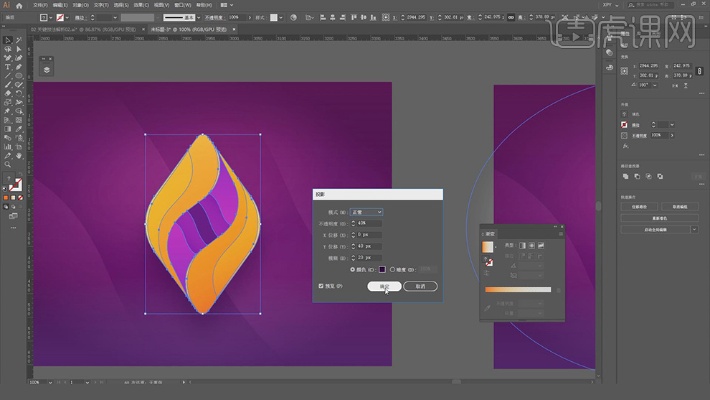Open the graphic style dropdown in control bar
The width and height of the screenshot is (710, 400).
point(281,18)
